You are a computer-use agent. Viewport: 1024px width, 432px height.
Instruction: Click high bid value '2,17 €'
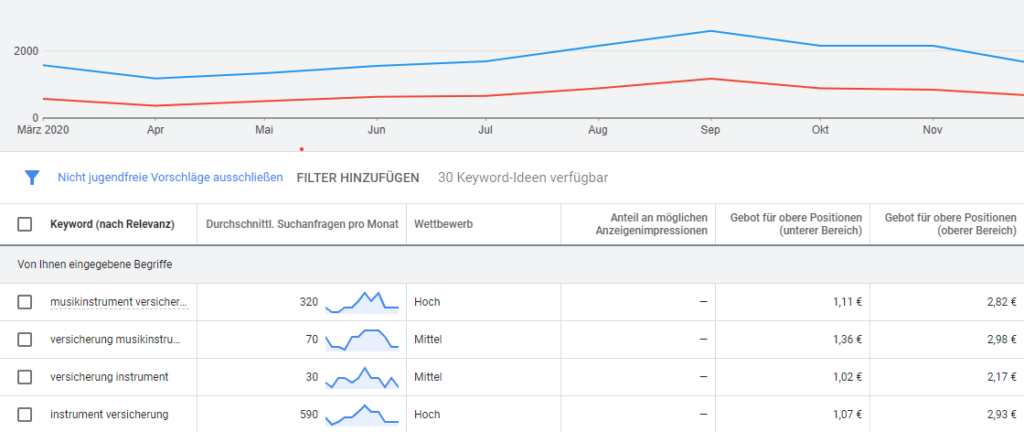(1004, 377)
